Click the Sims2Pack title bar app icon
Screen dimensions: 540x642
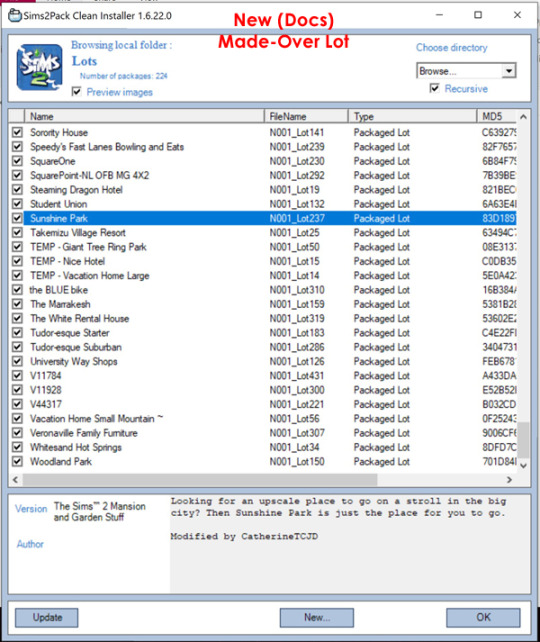click(15, 16)
